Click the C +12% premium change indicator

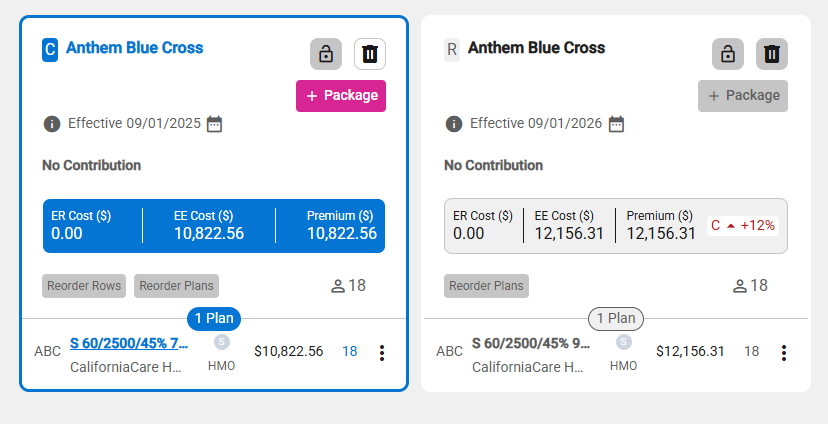pos(742,225)
